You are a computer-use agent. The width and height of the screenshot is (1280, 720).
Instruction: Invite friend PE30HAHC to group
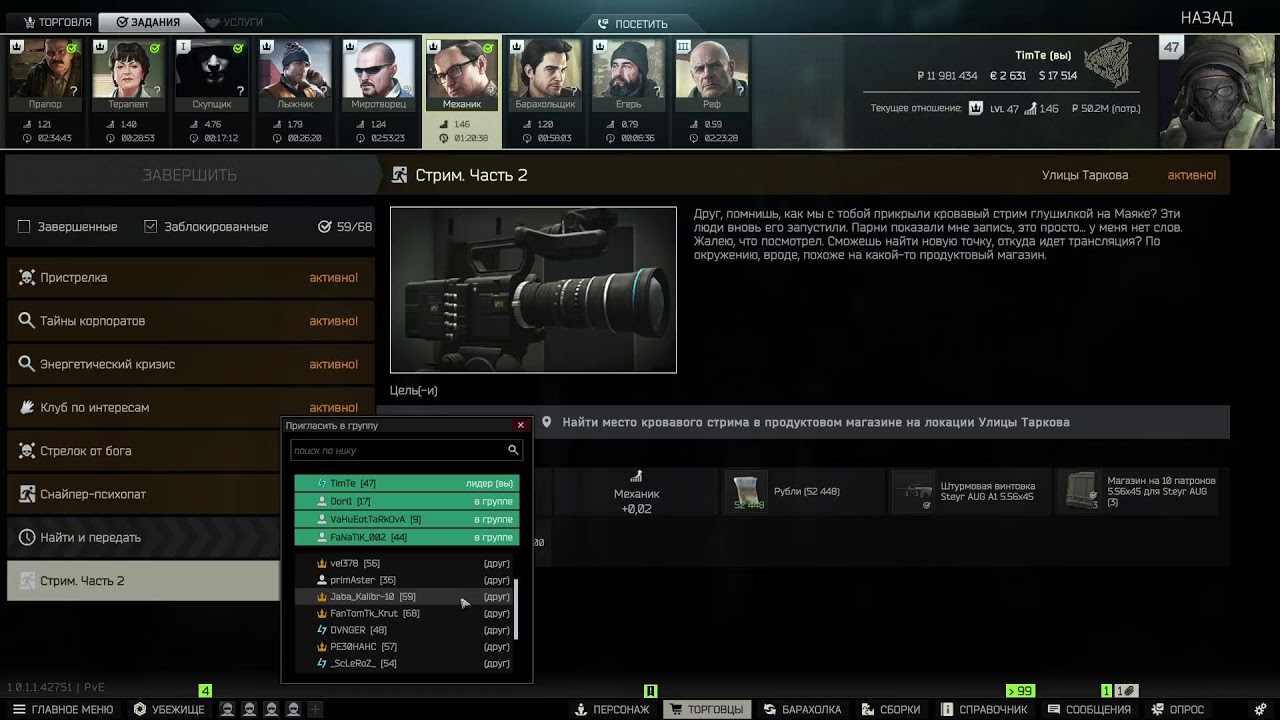pyautogui.click(x=405, y=647)
